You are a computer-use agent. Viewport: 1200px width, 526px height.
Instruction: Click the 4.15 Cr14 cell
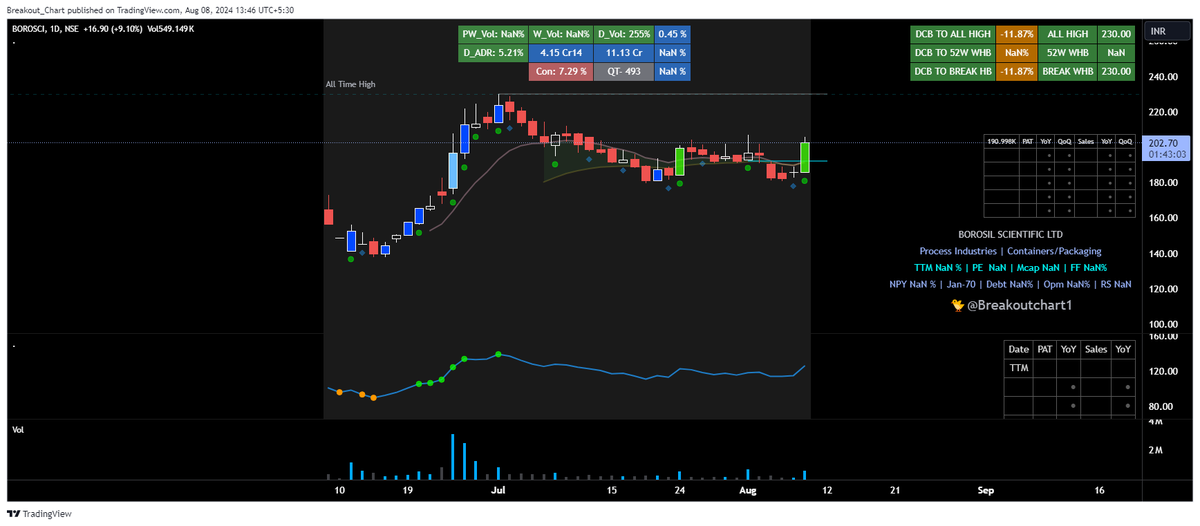560,53
